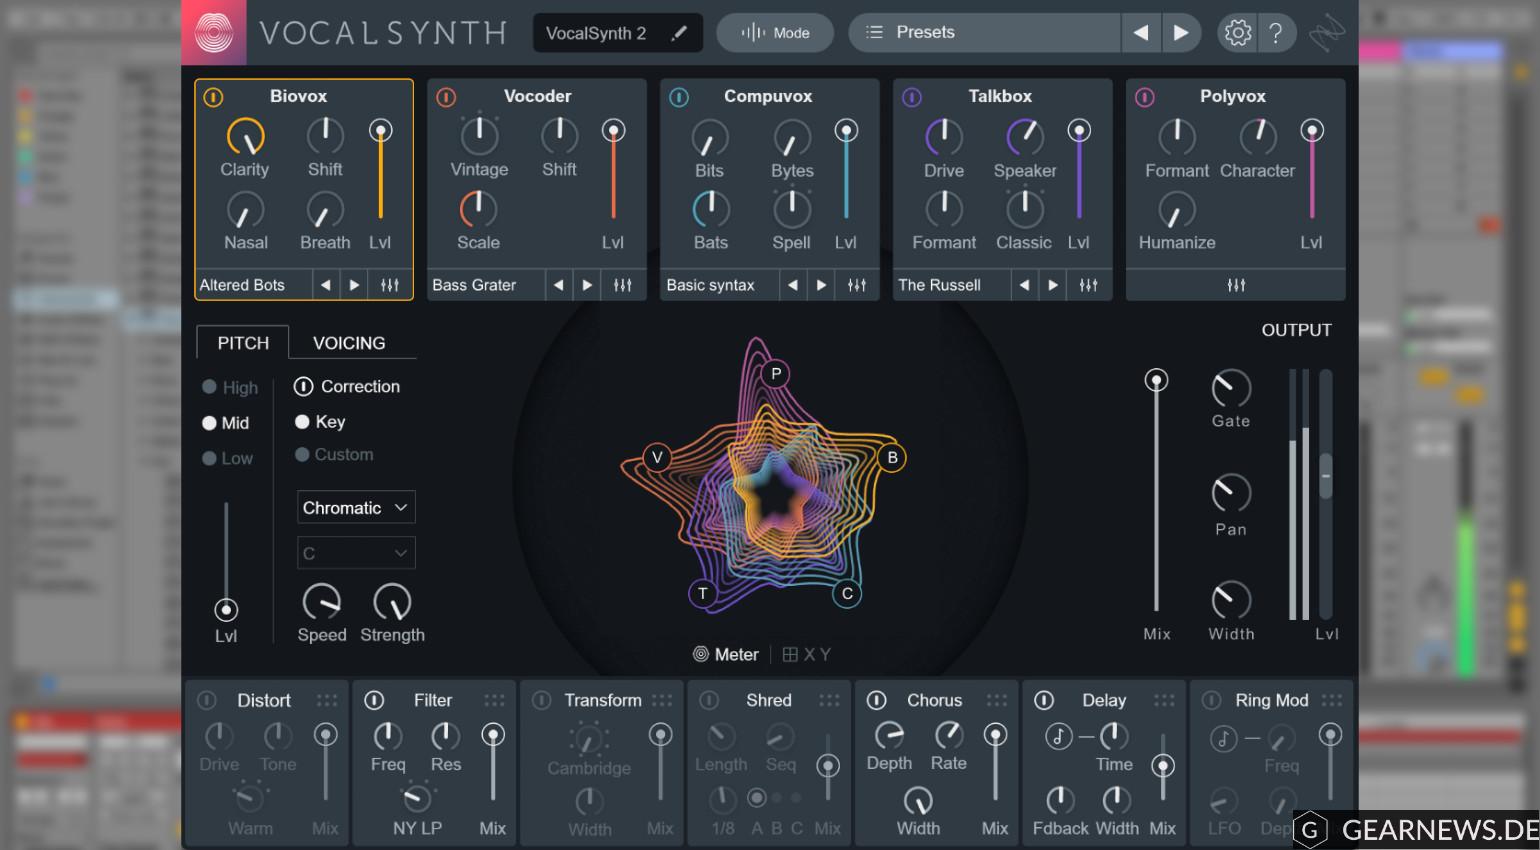Viewport: 1540px width, 850px height.
Task: Select the Mid pitch range radio
Action: [x=209, y=423]
